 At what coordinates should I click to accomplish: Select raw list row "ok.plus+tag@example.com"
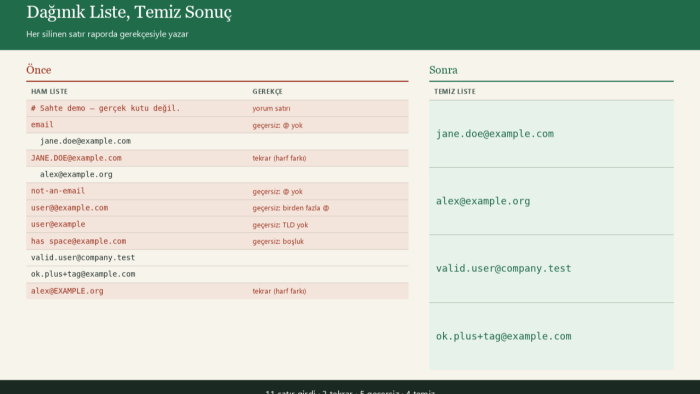pos(217,274)
